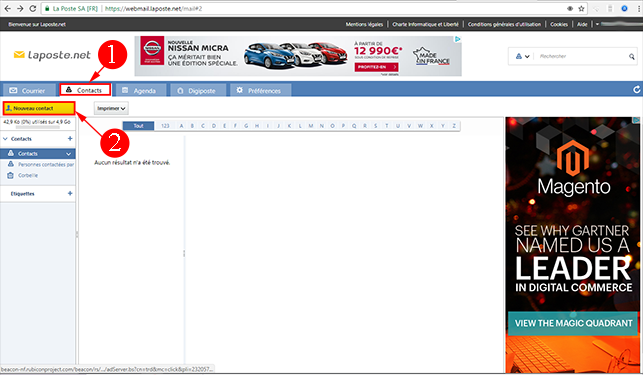The image size is (643, 375).
Task: Go back using browser back arrow
Action: tap(7, 8)
